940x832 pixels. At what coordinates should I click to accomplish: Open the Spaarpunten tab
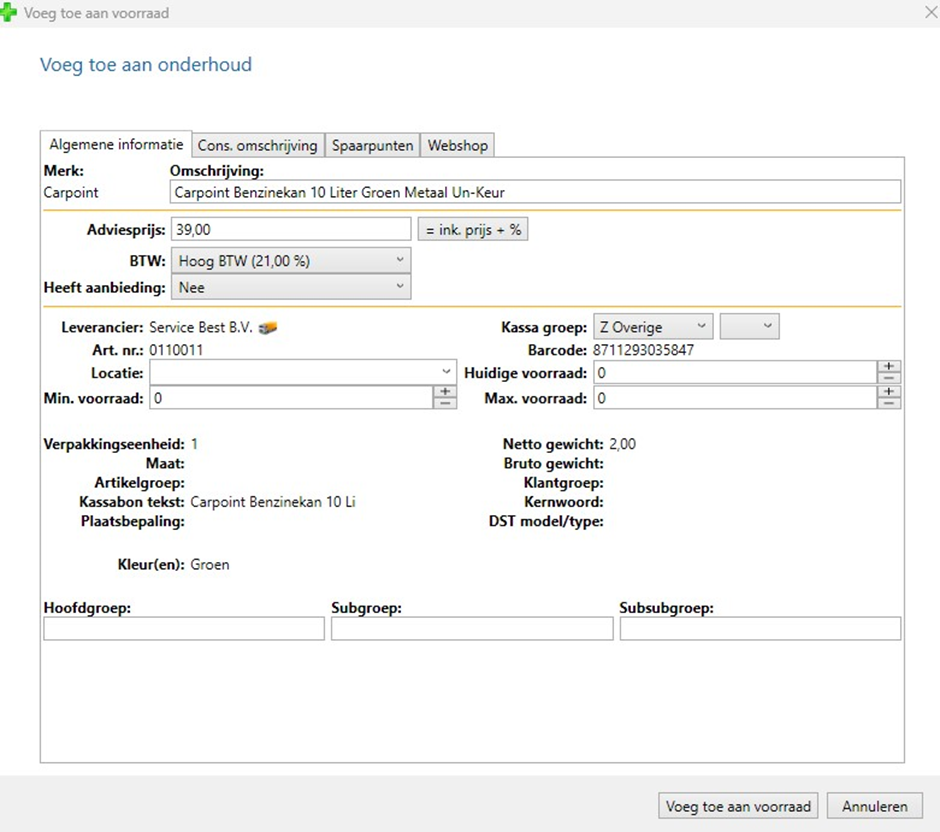point(372,145)
